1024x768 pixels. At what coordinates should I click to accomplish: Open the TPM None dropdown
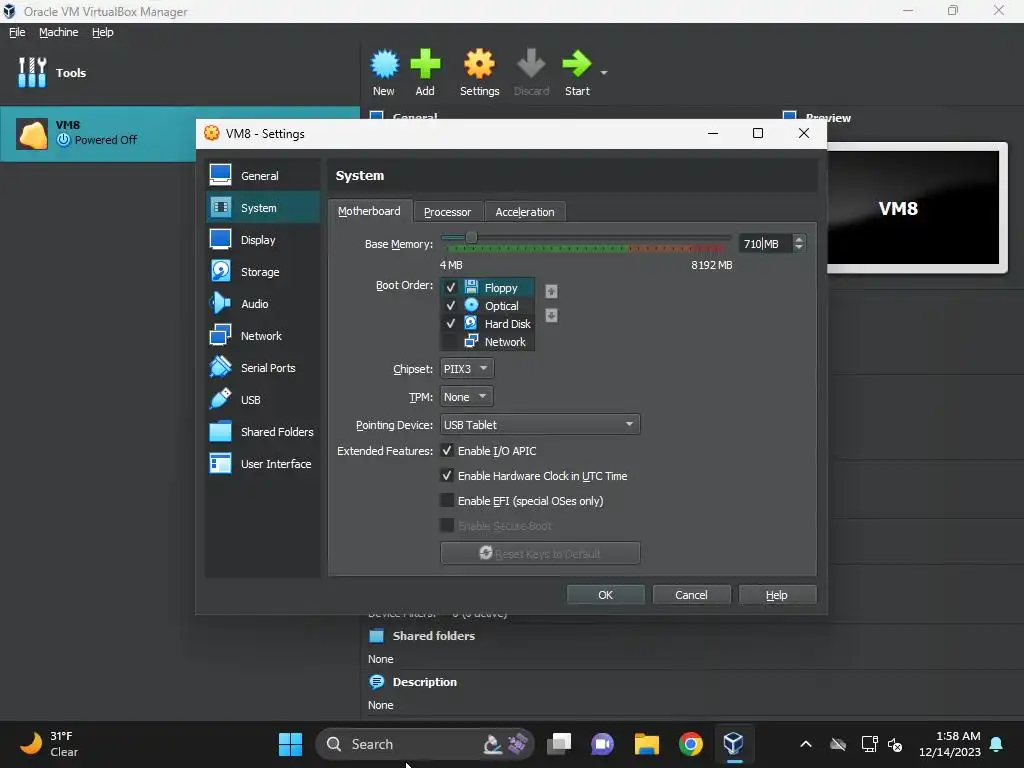466,396
